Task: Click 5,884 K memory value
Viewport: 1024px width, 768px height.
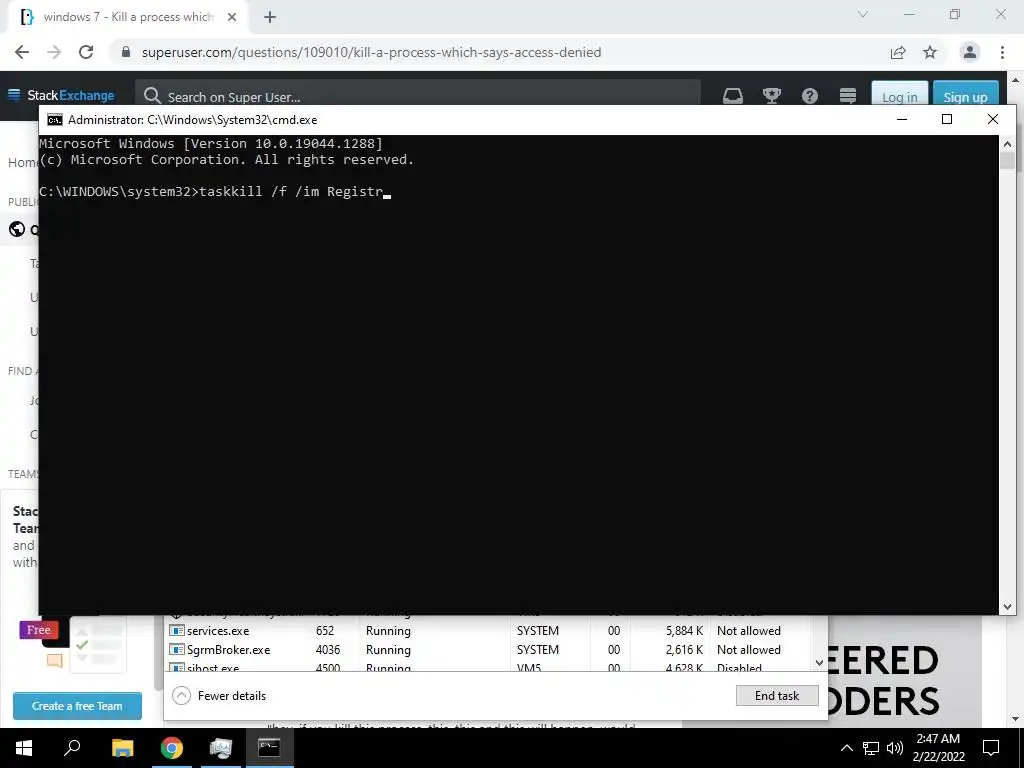Action: (x=684, y=631)
